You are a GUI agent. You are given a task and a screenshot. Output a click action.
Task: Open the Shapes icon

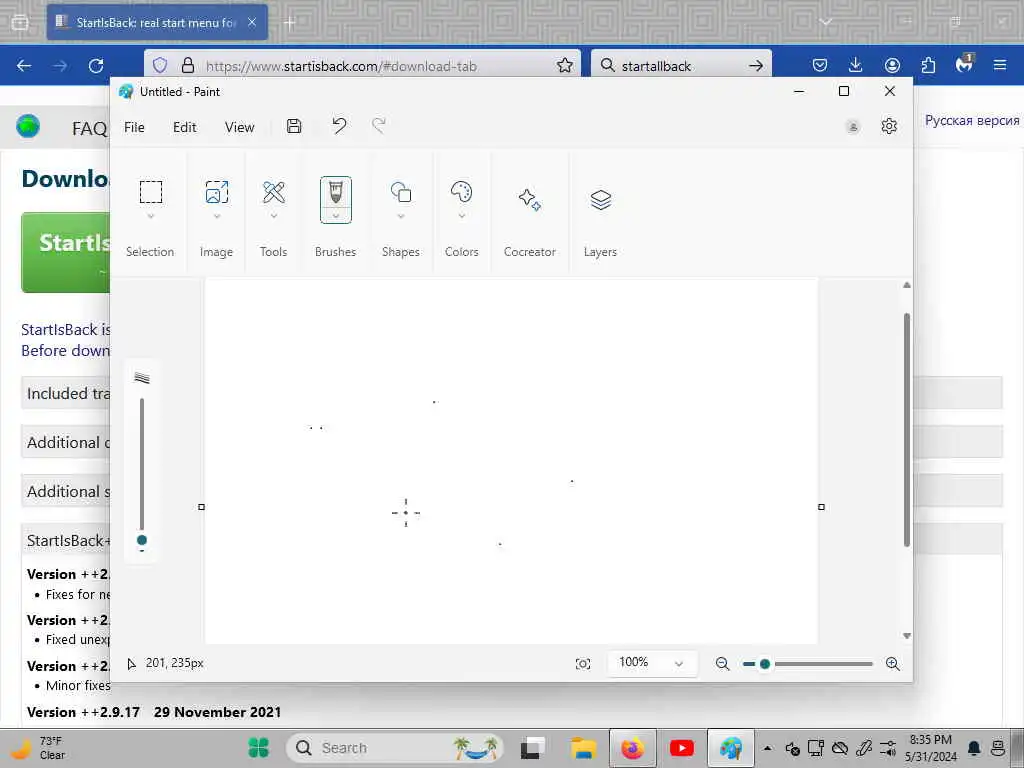(x=401, y=192)
